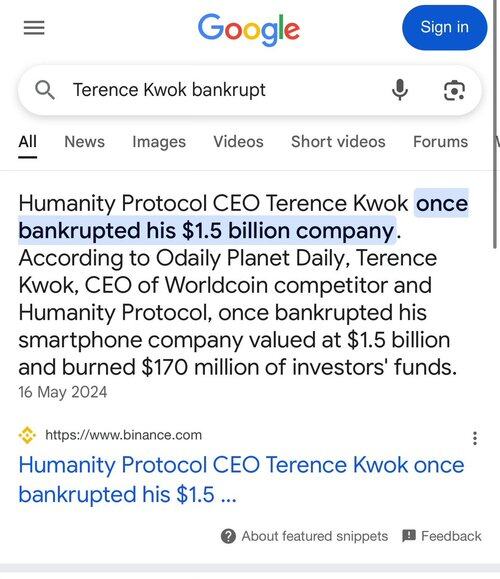
Task: Switch to the News tab
Action: [85, 142]
